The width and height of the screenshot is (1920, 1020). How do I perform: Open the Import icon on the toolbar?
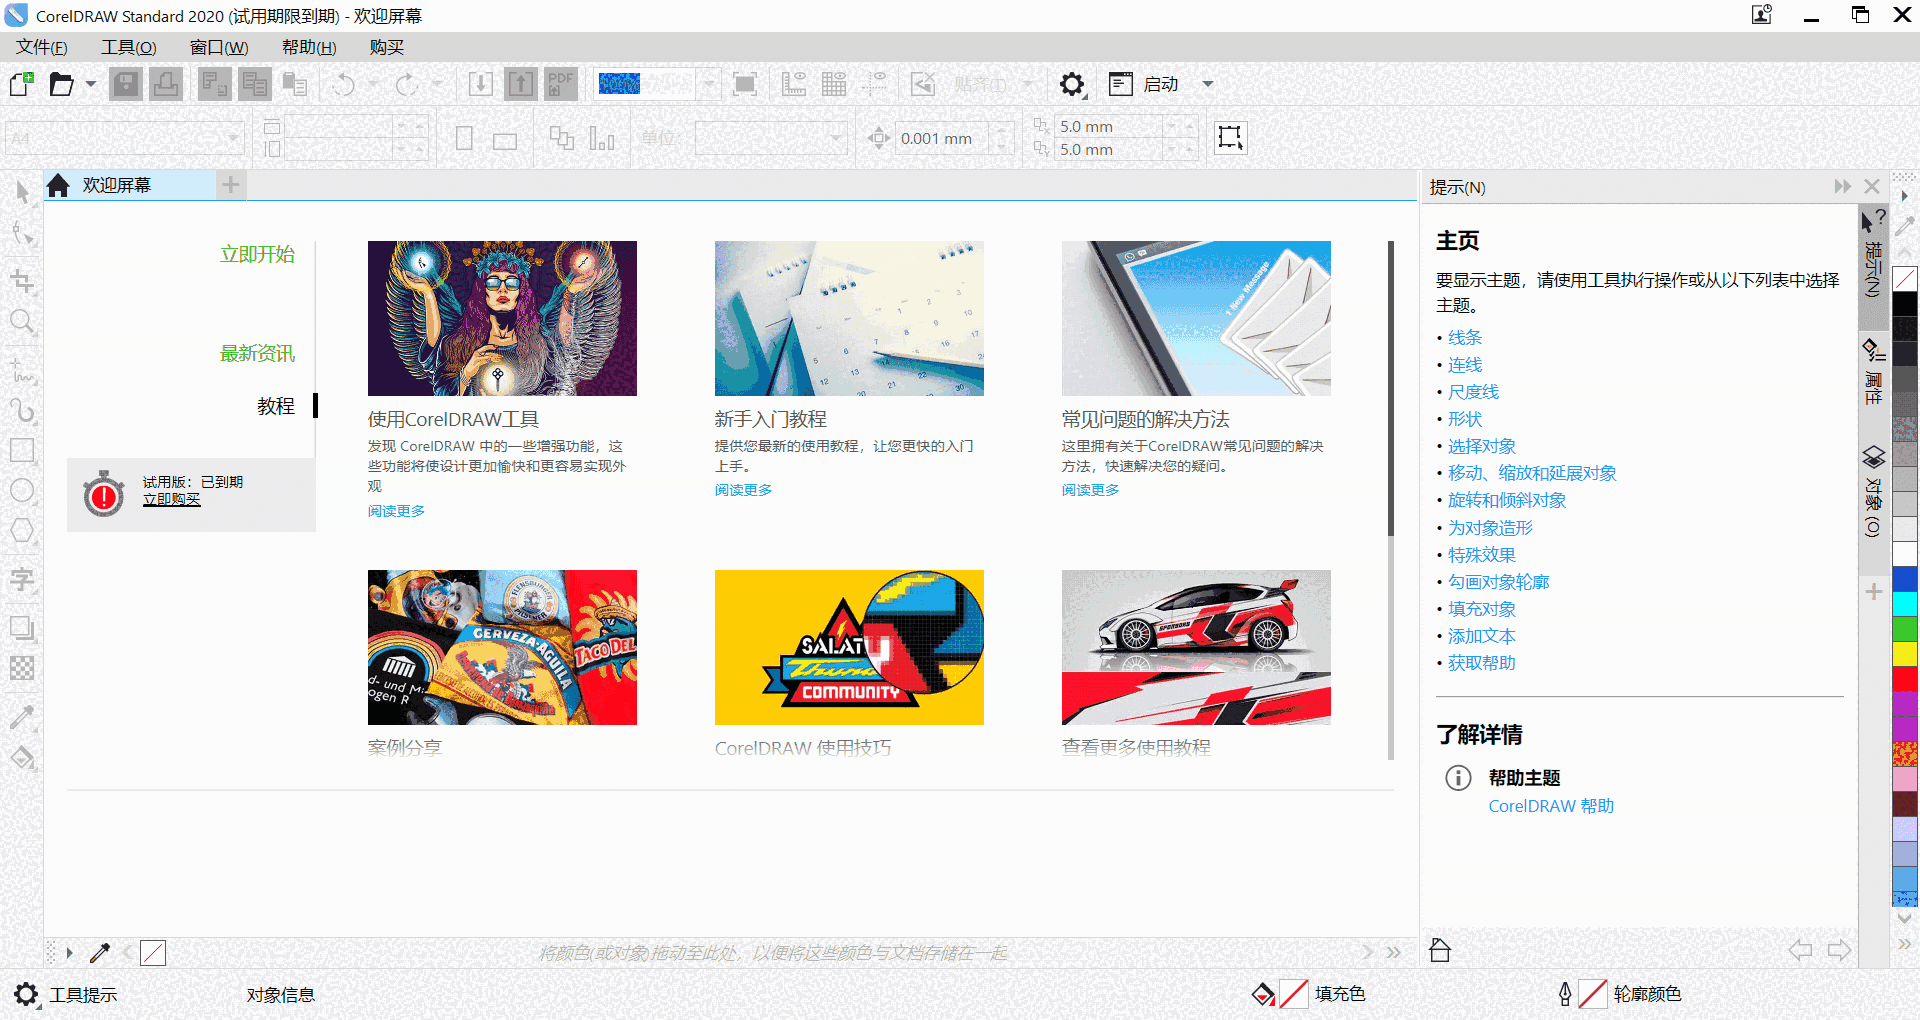pyautogui.click(x=480, y=84)
